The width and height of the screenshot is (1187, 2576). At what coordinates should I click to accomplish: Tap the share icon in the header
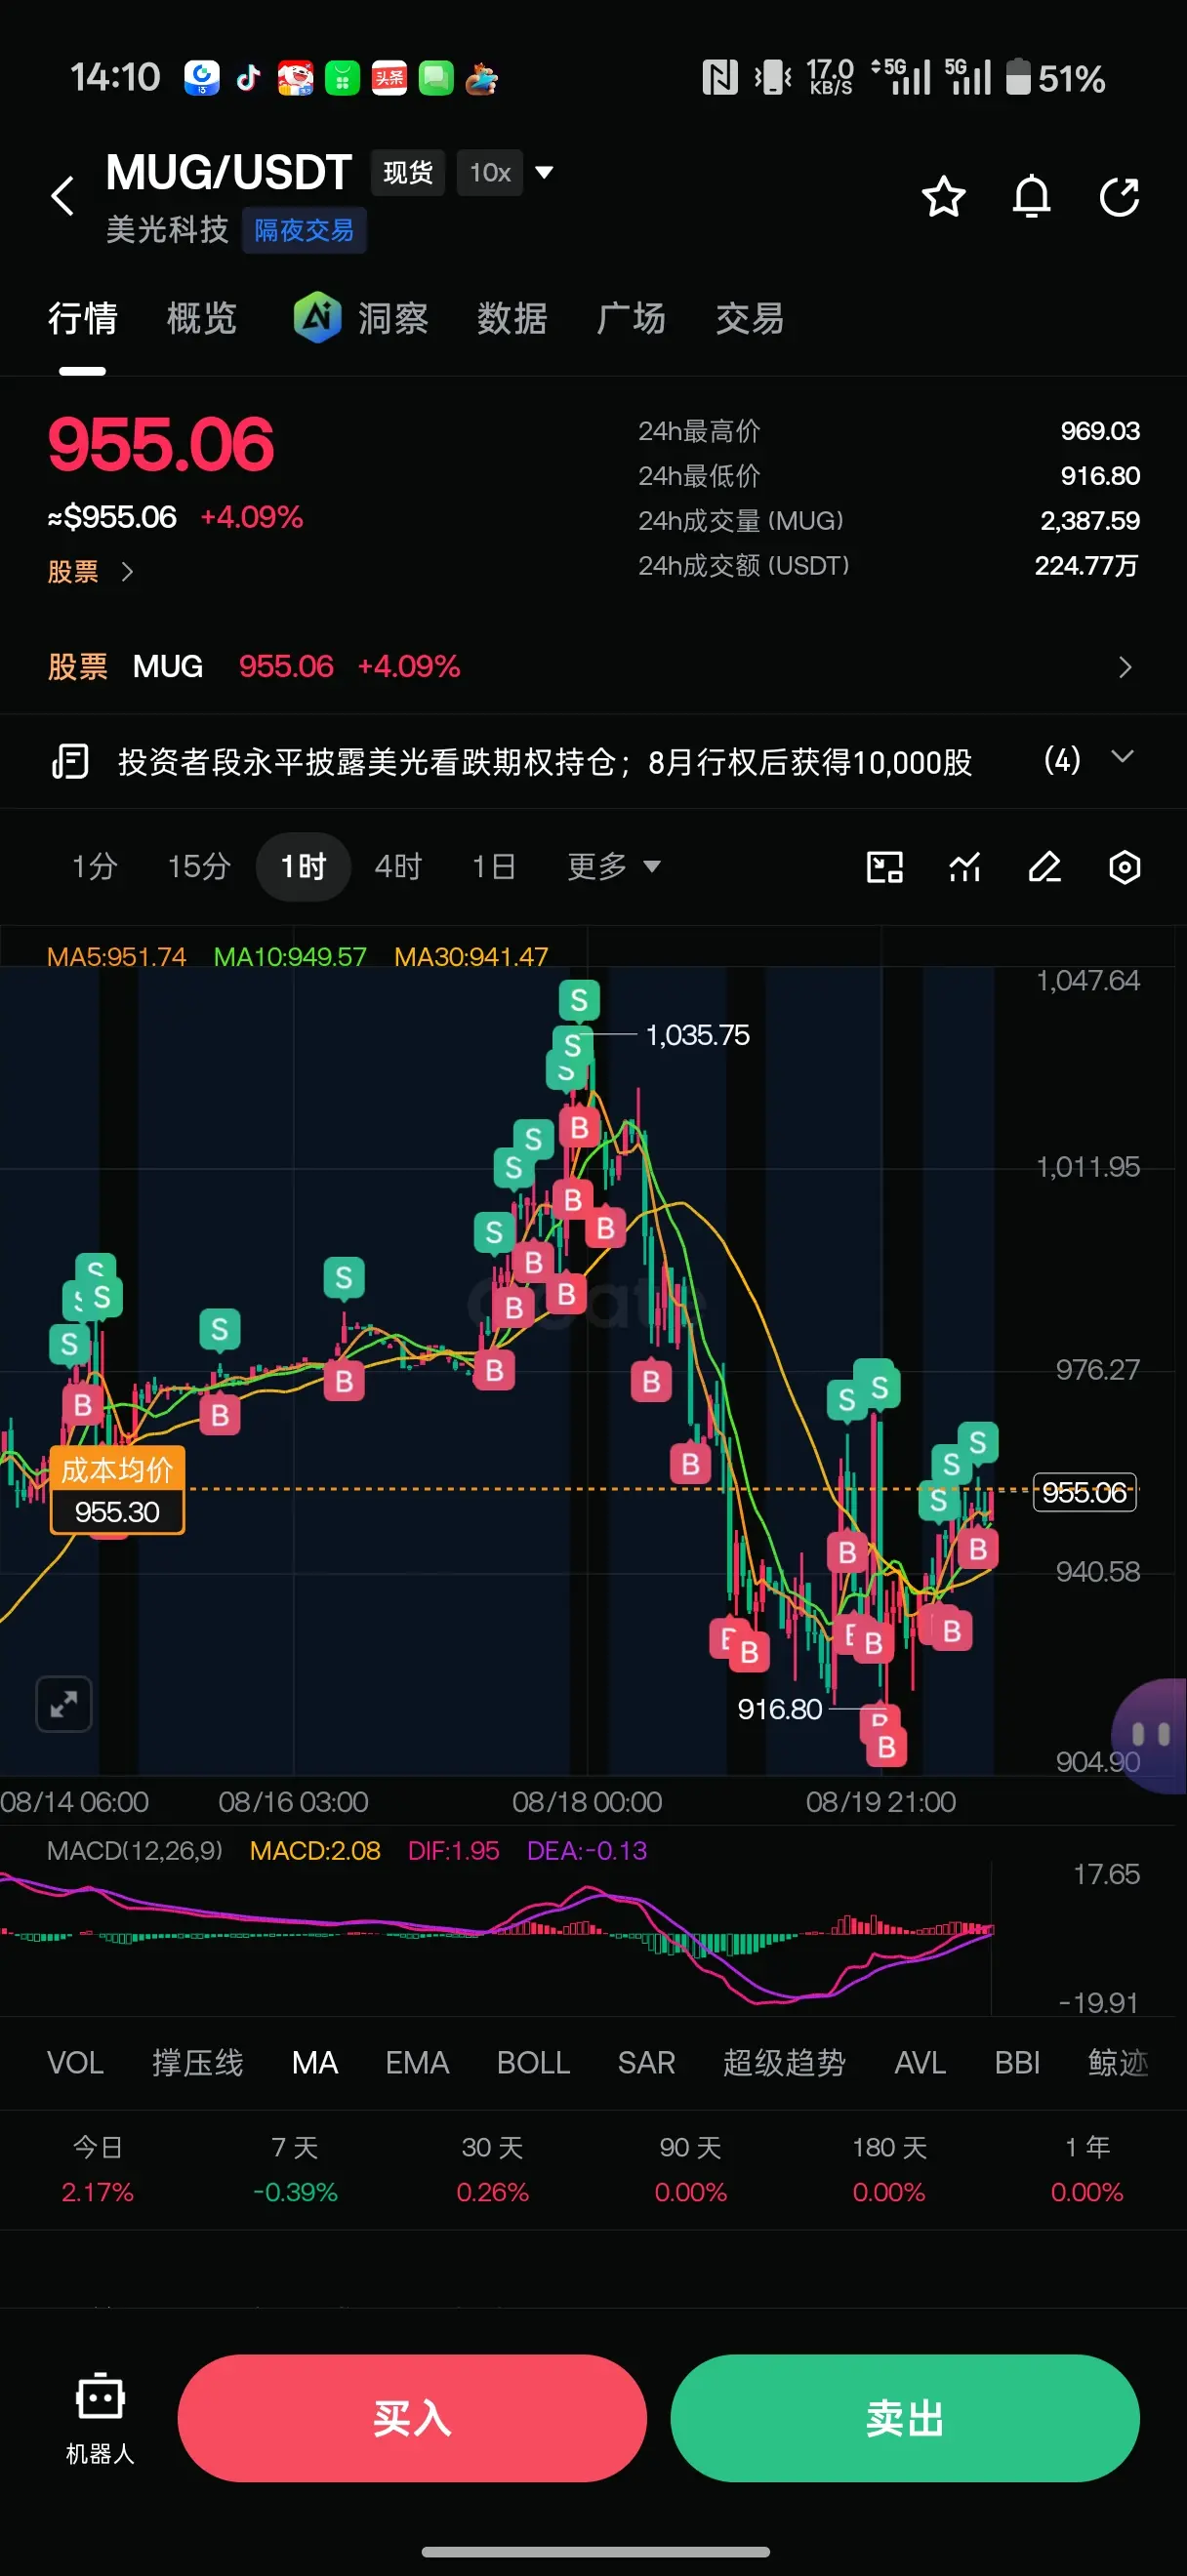(1119, 197)
